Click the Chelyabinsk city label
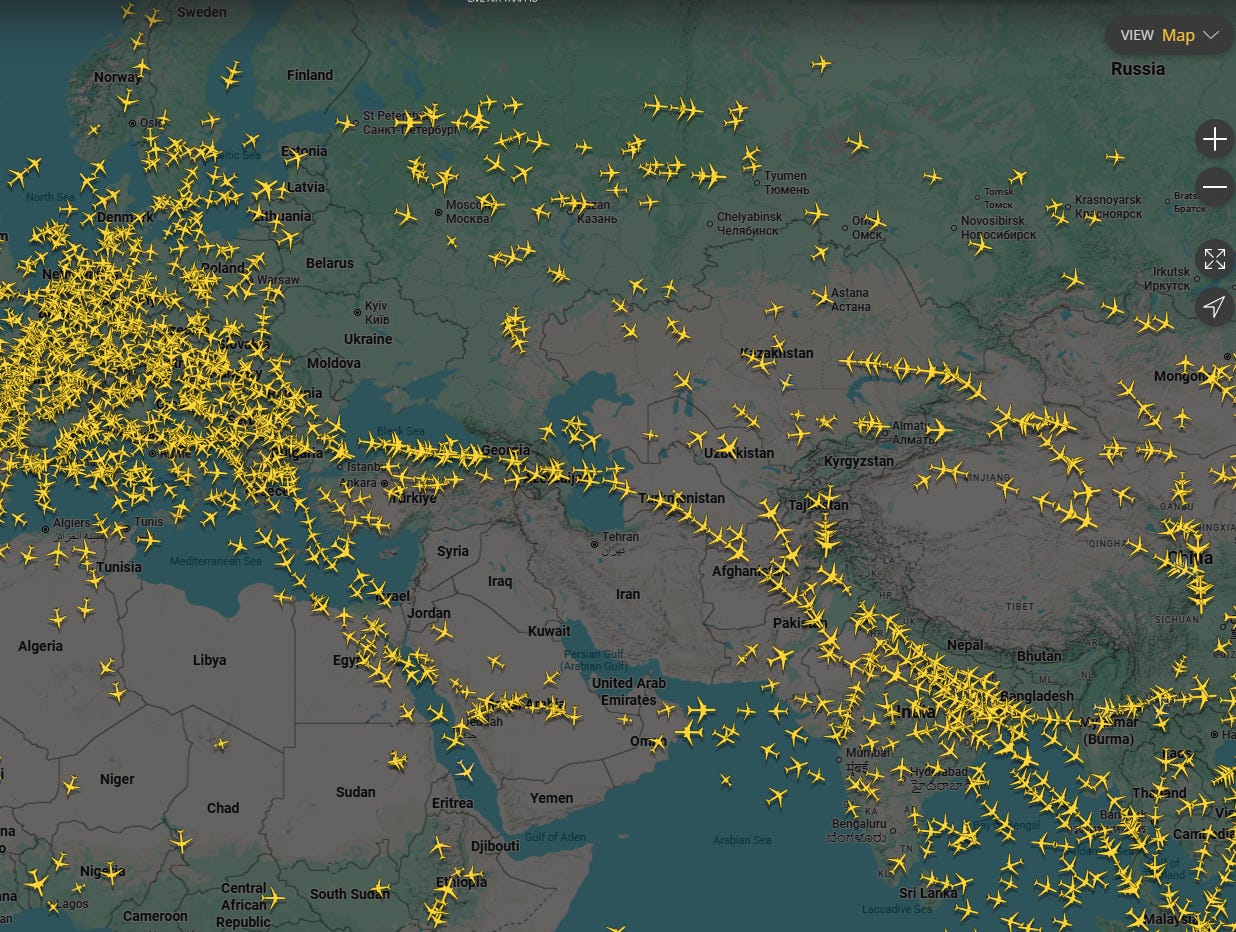This screenshot has width=1236, height=932. click(749, 223)
